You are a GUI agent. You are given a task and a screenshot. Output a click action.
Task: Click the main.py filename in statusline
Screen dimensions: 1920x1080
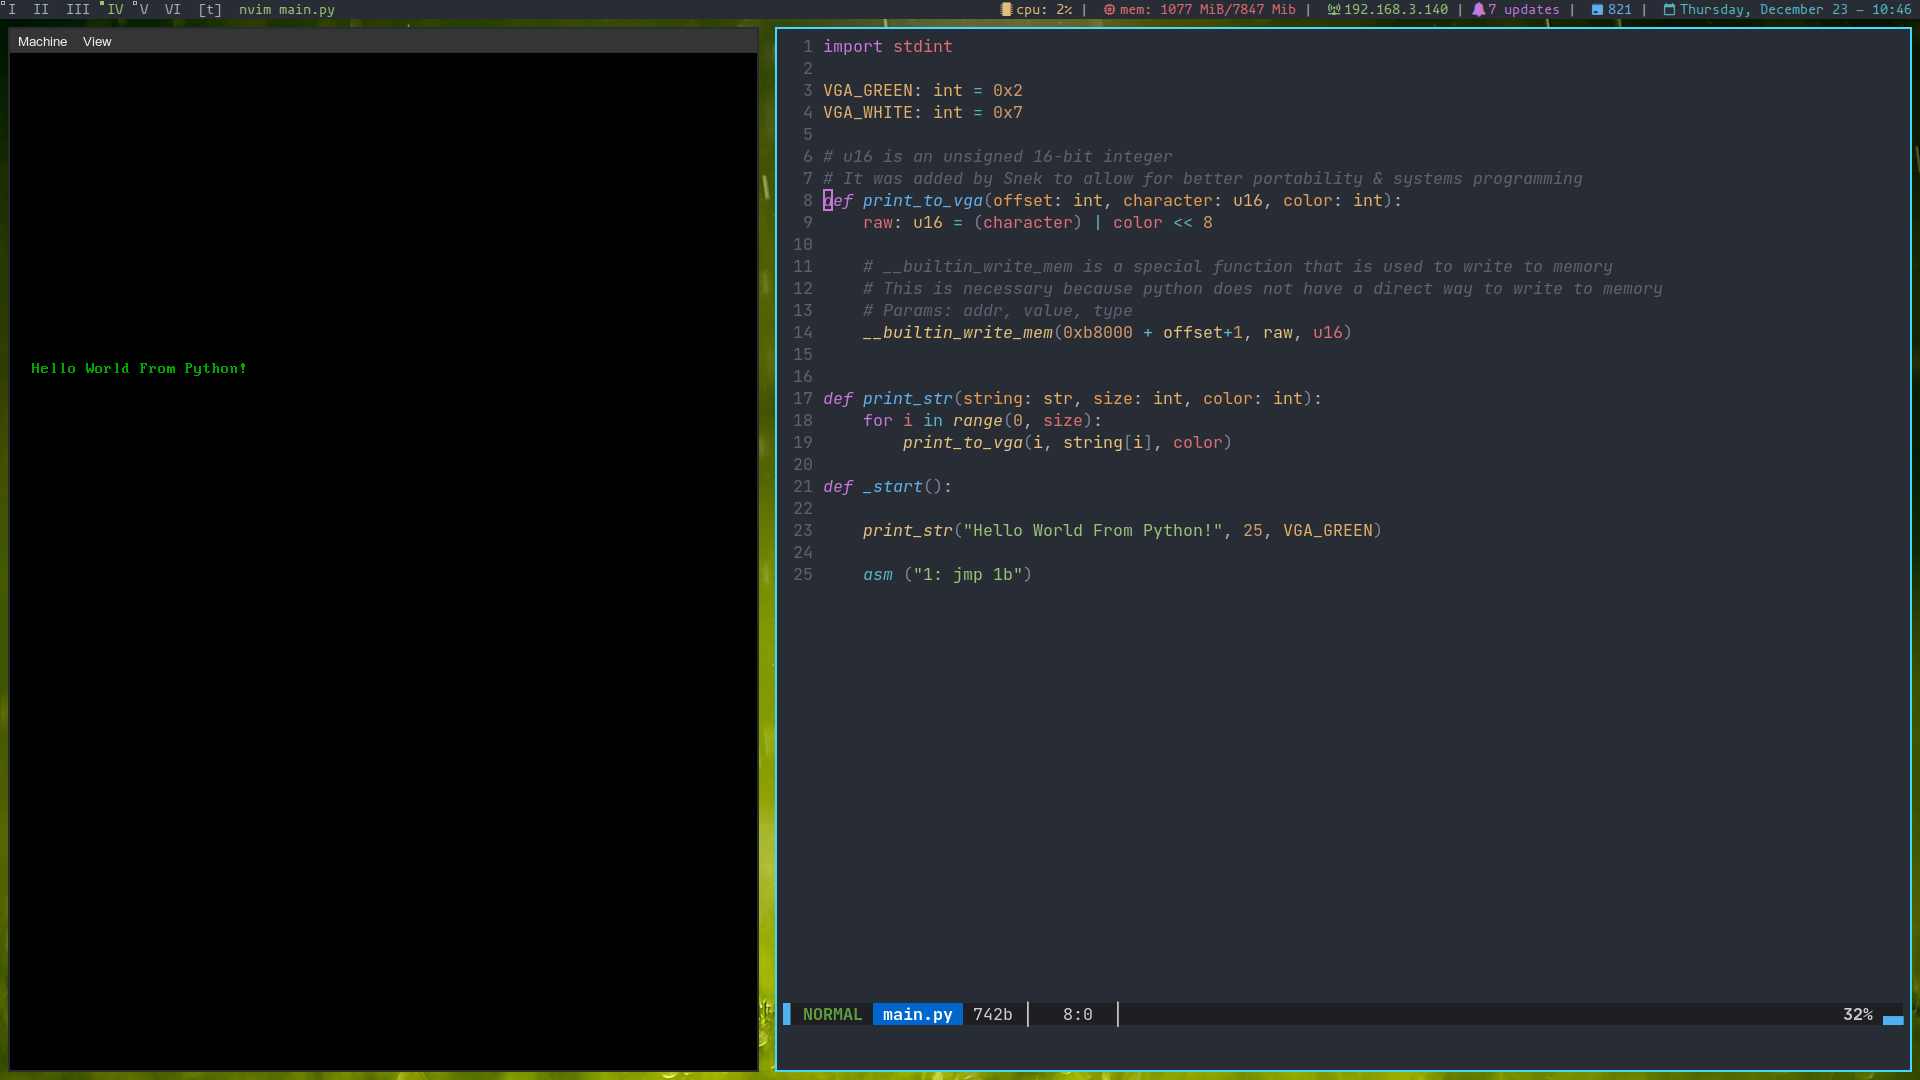tap(917, 1014)
